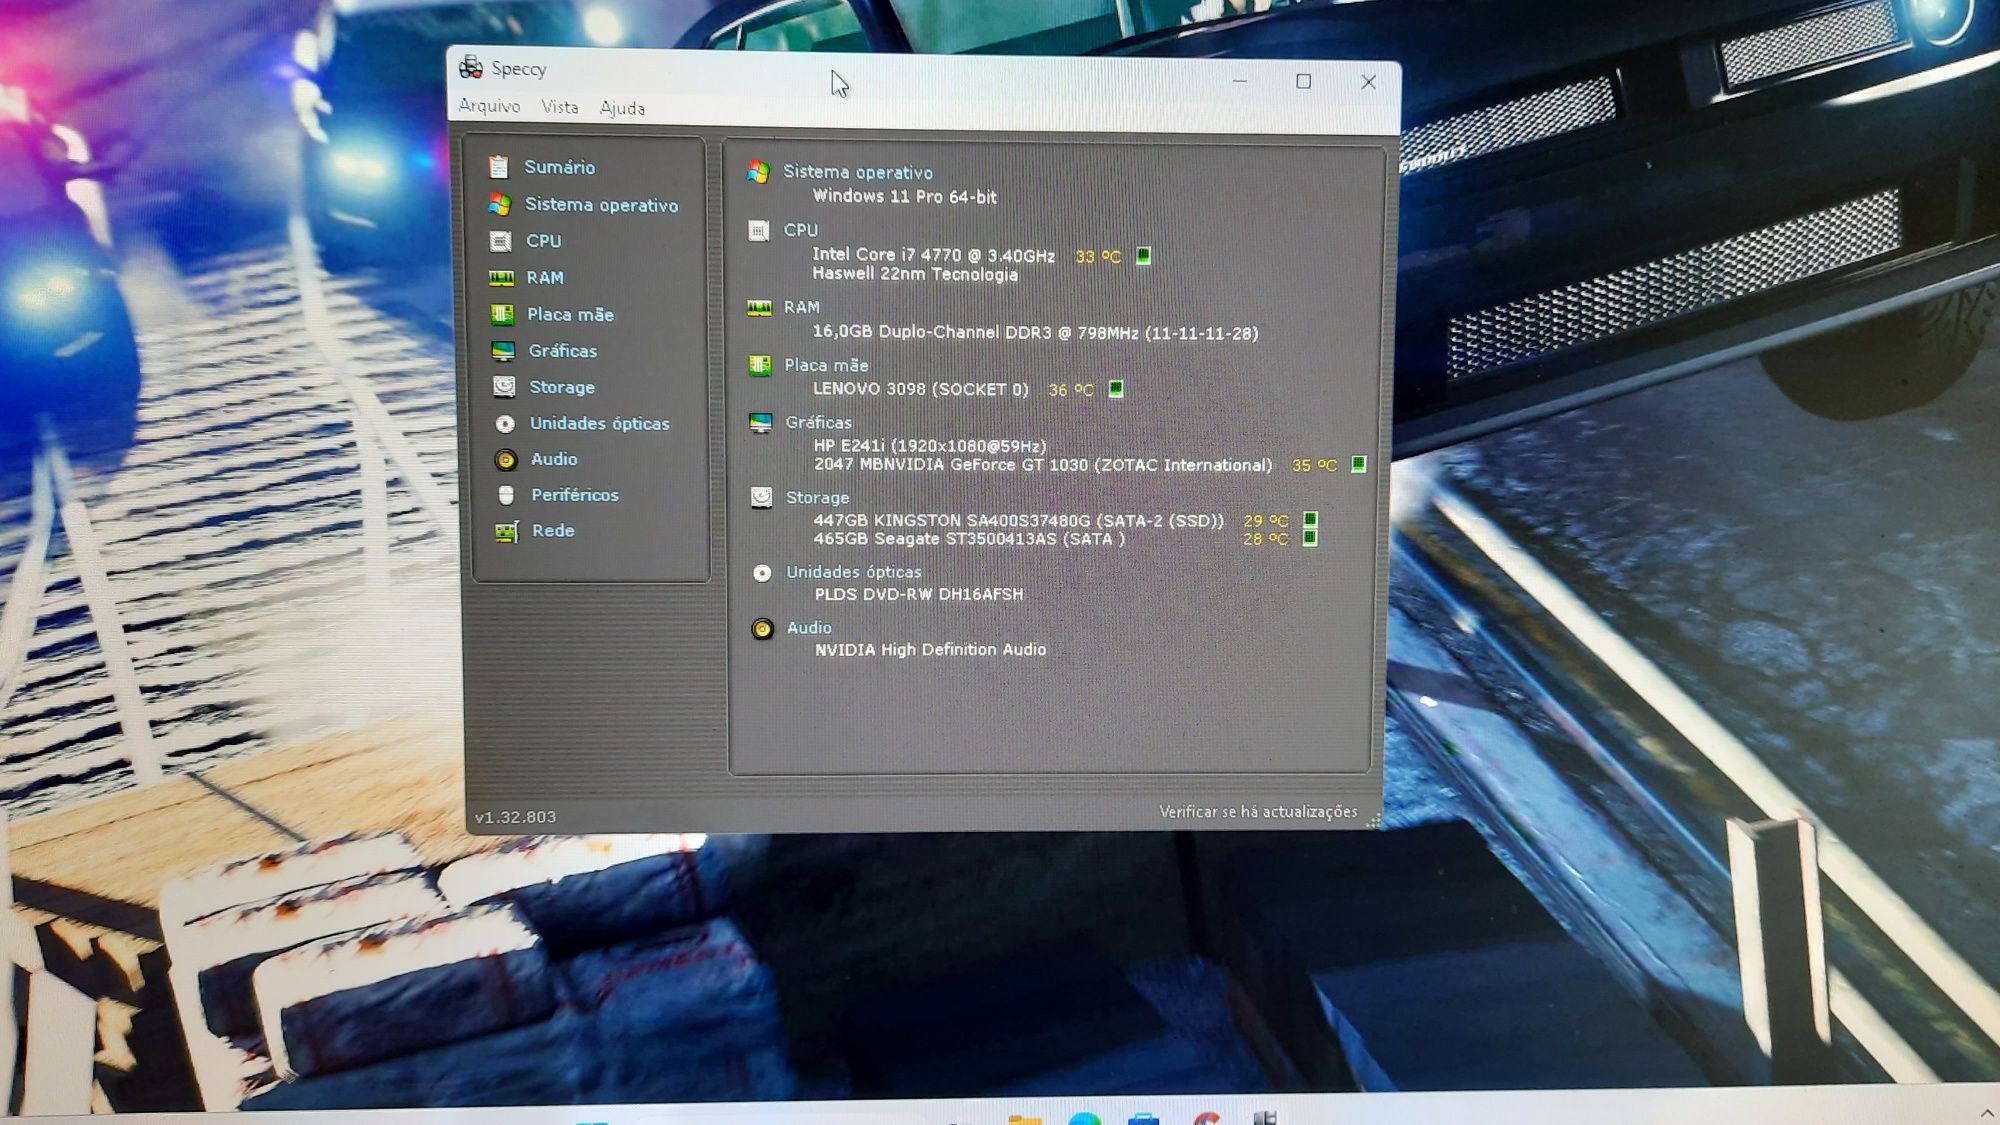Open the Arquivo menu
The height and width of the screenshot is (1125, 2000).
click(489, 105)
